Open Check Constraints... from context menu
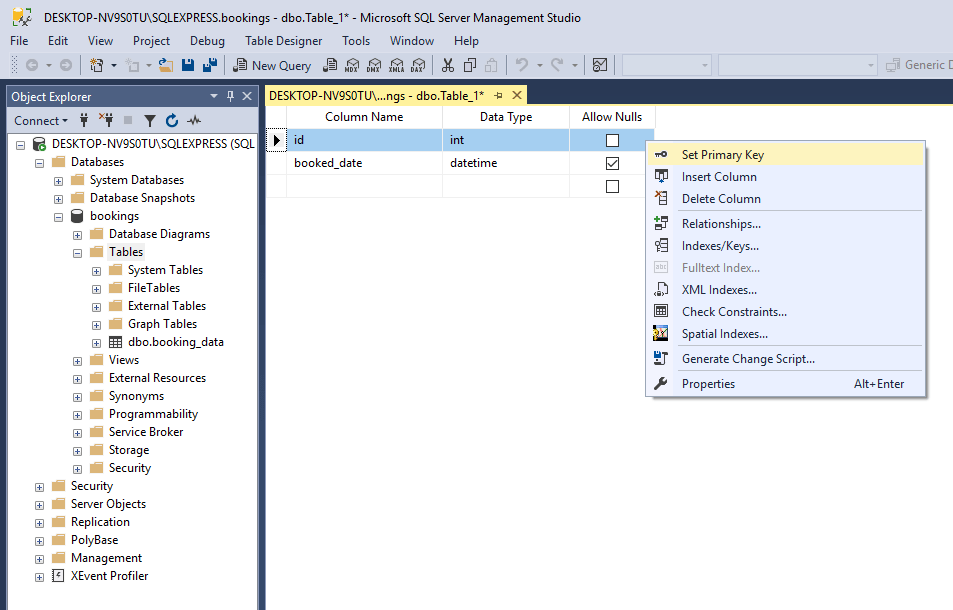The height and width of the screenshot is (610, 953). pos(785,312)
